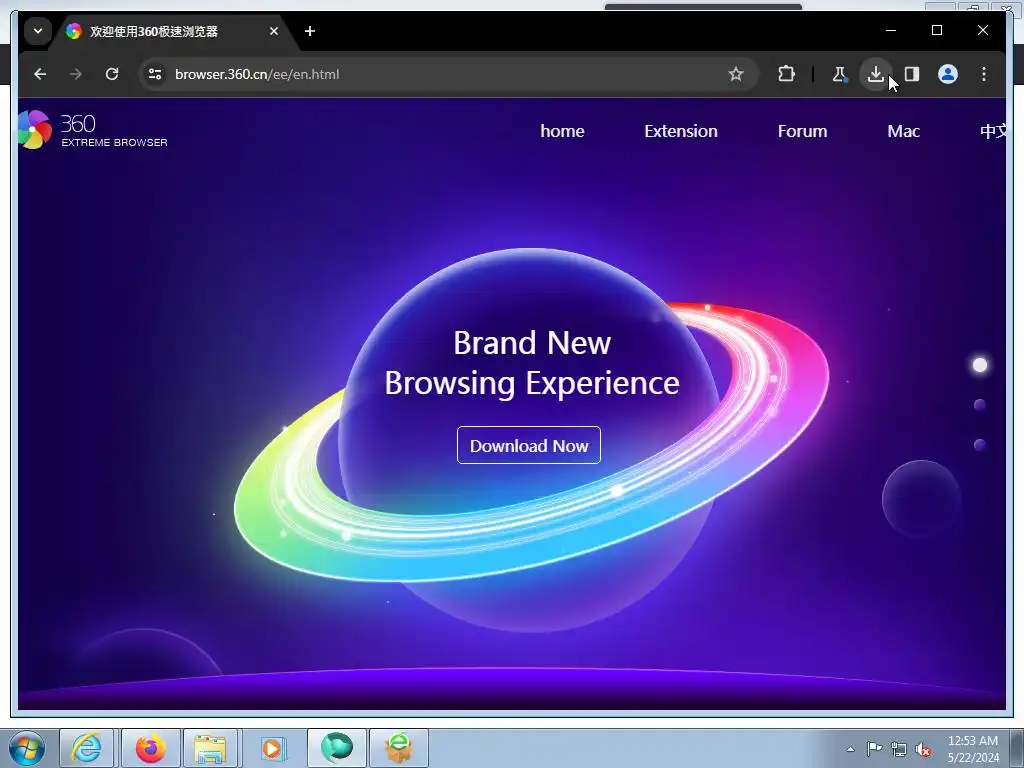Image resolution: width=1024 pixels, height=768 pixels.
Task: Open the user profile avatar
Action: click(x=948, y=74)
